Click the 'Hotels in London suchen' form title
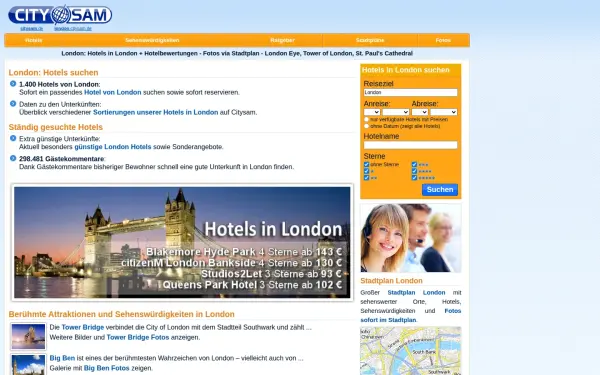This screenshot has height=375, width=600. (x=406, y=70)
